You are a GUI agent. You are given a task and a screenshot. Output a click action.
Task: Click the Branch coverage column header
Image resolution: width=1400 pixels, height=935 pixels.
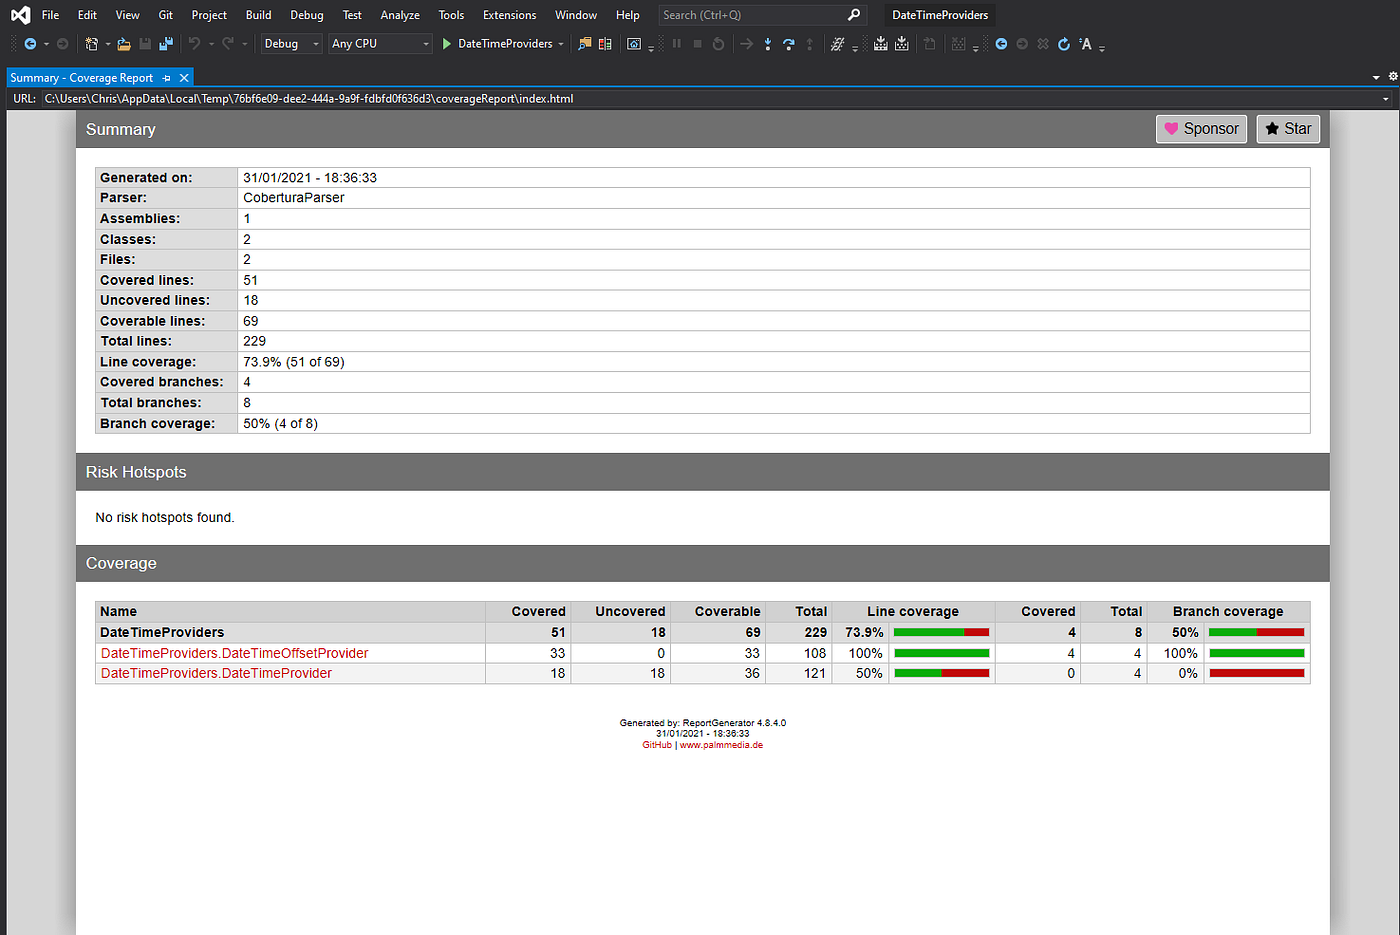[1228, 611]
